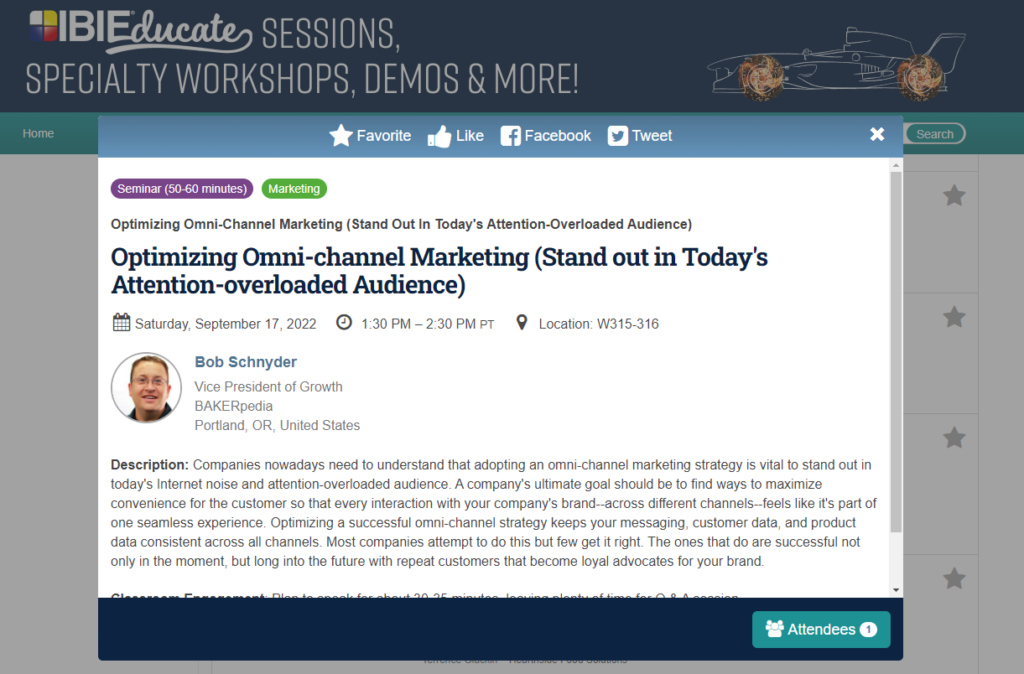Toggle the topmost gray favorite star behind the popup

[954, 196]
